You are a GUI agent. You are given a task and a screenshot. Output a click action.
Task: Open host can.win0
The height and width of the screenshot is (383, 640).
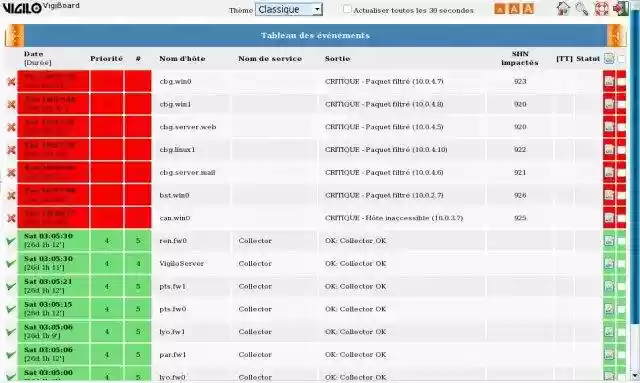click(175, 218)
